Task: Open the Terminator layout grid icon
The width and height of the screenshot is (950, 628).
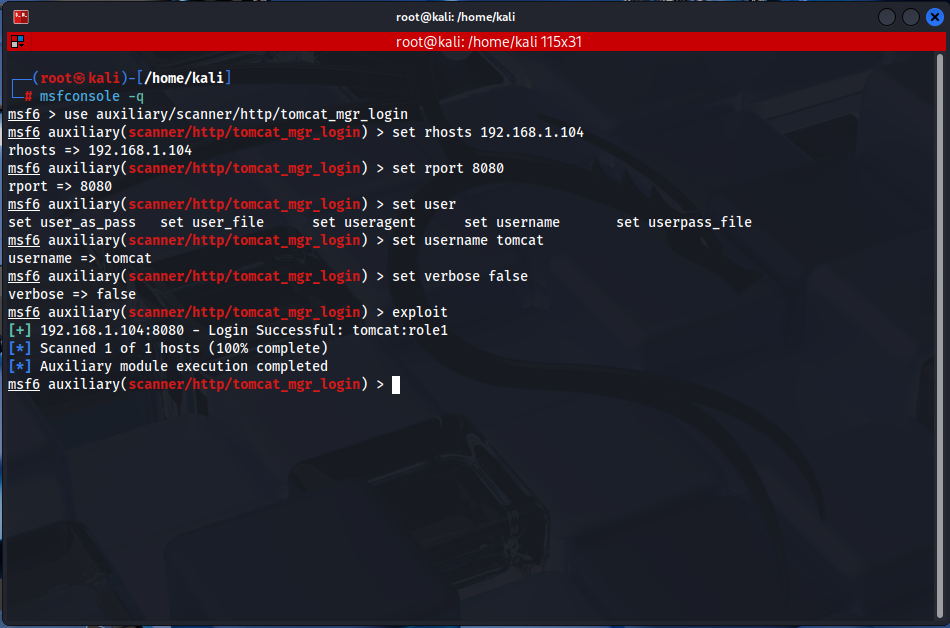Action: [x=18, y=42]
